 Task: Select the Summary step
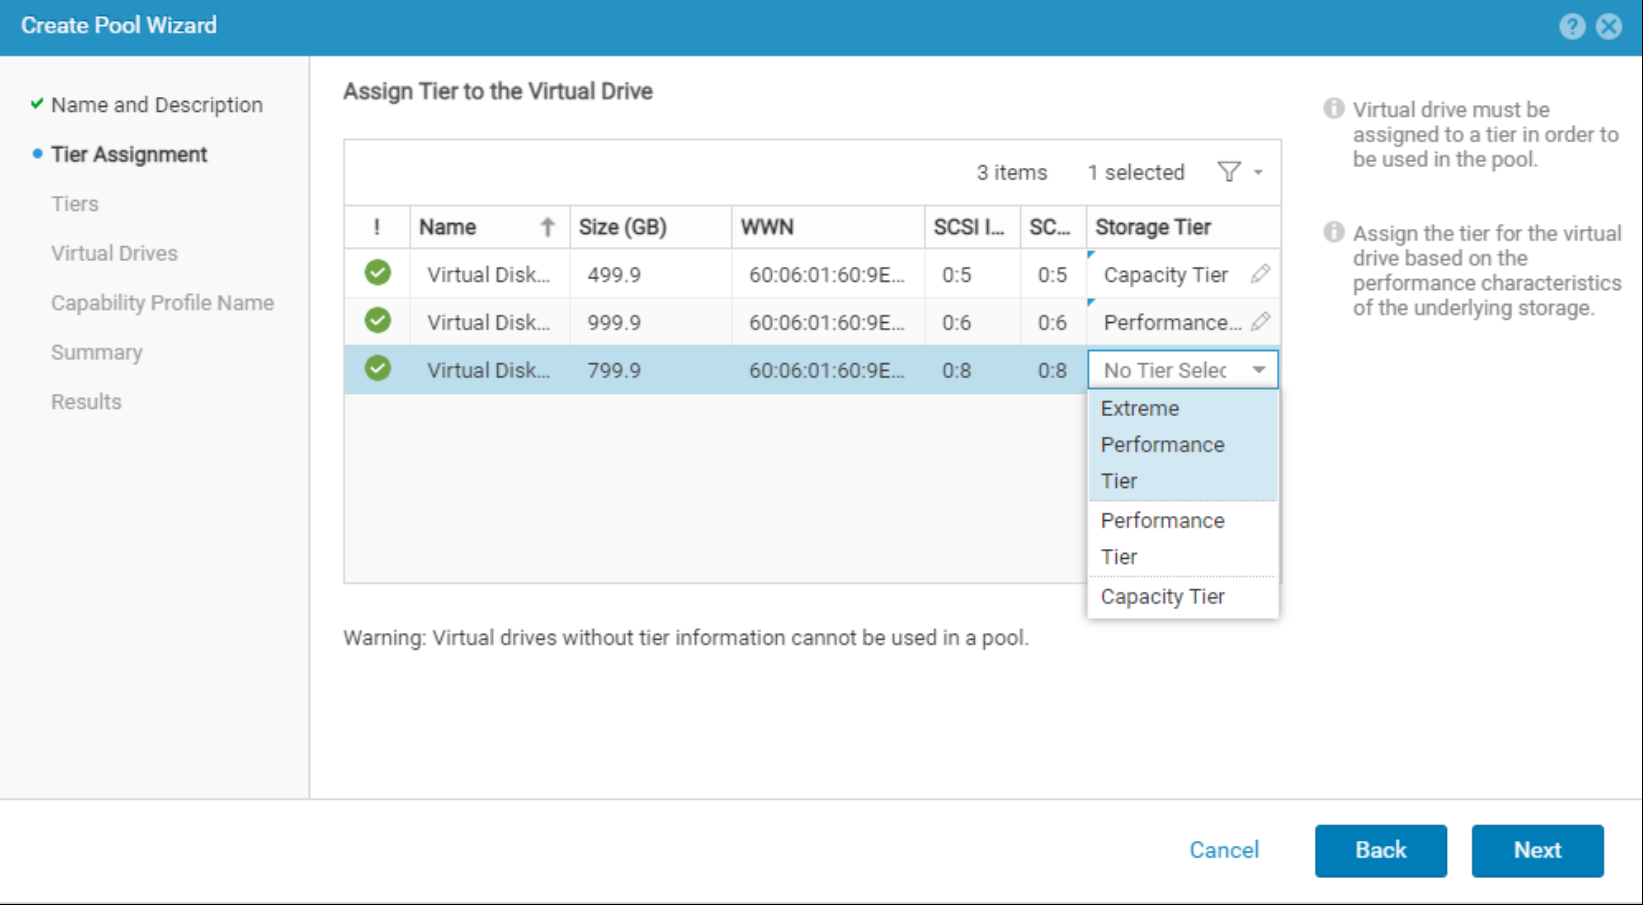click(97, 353)
